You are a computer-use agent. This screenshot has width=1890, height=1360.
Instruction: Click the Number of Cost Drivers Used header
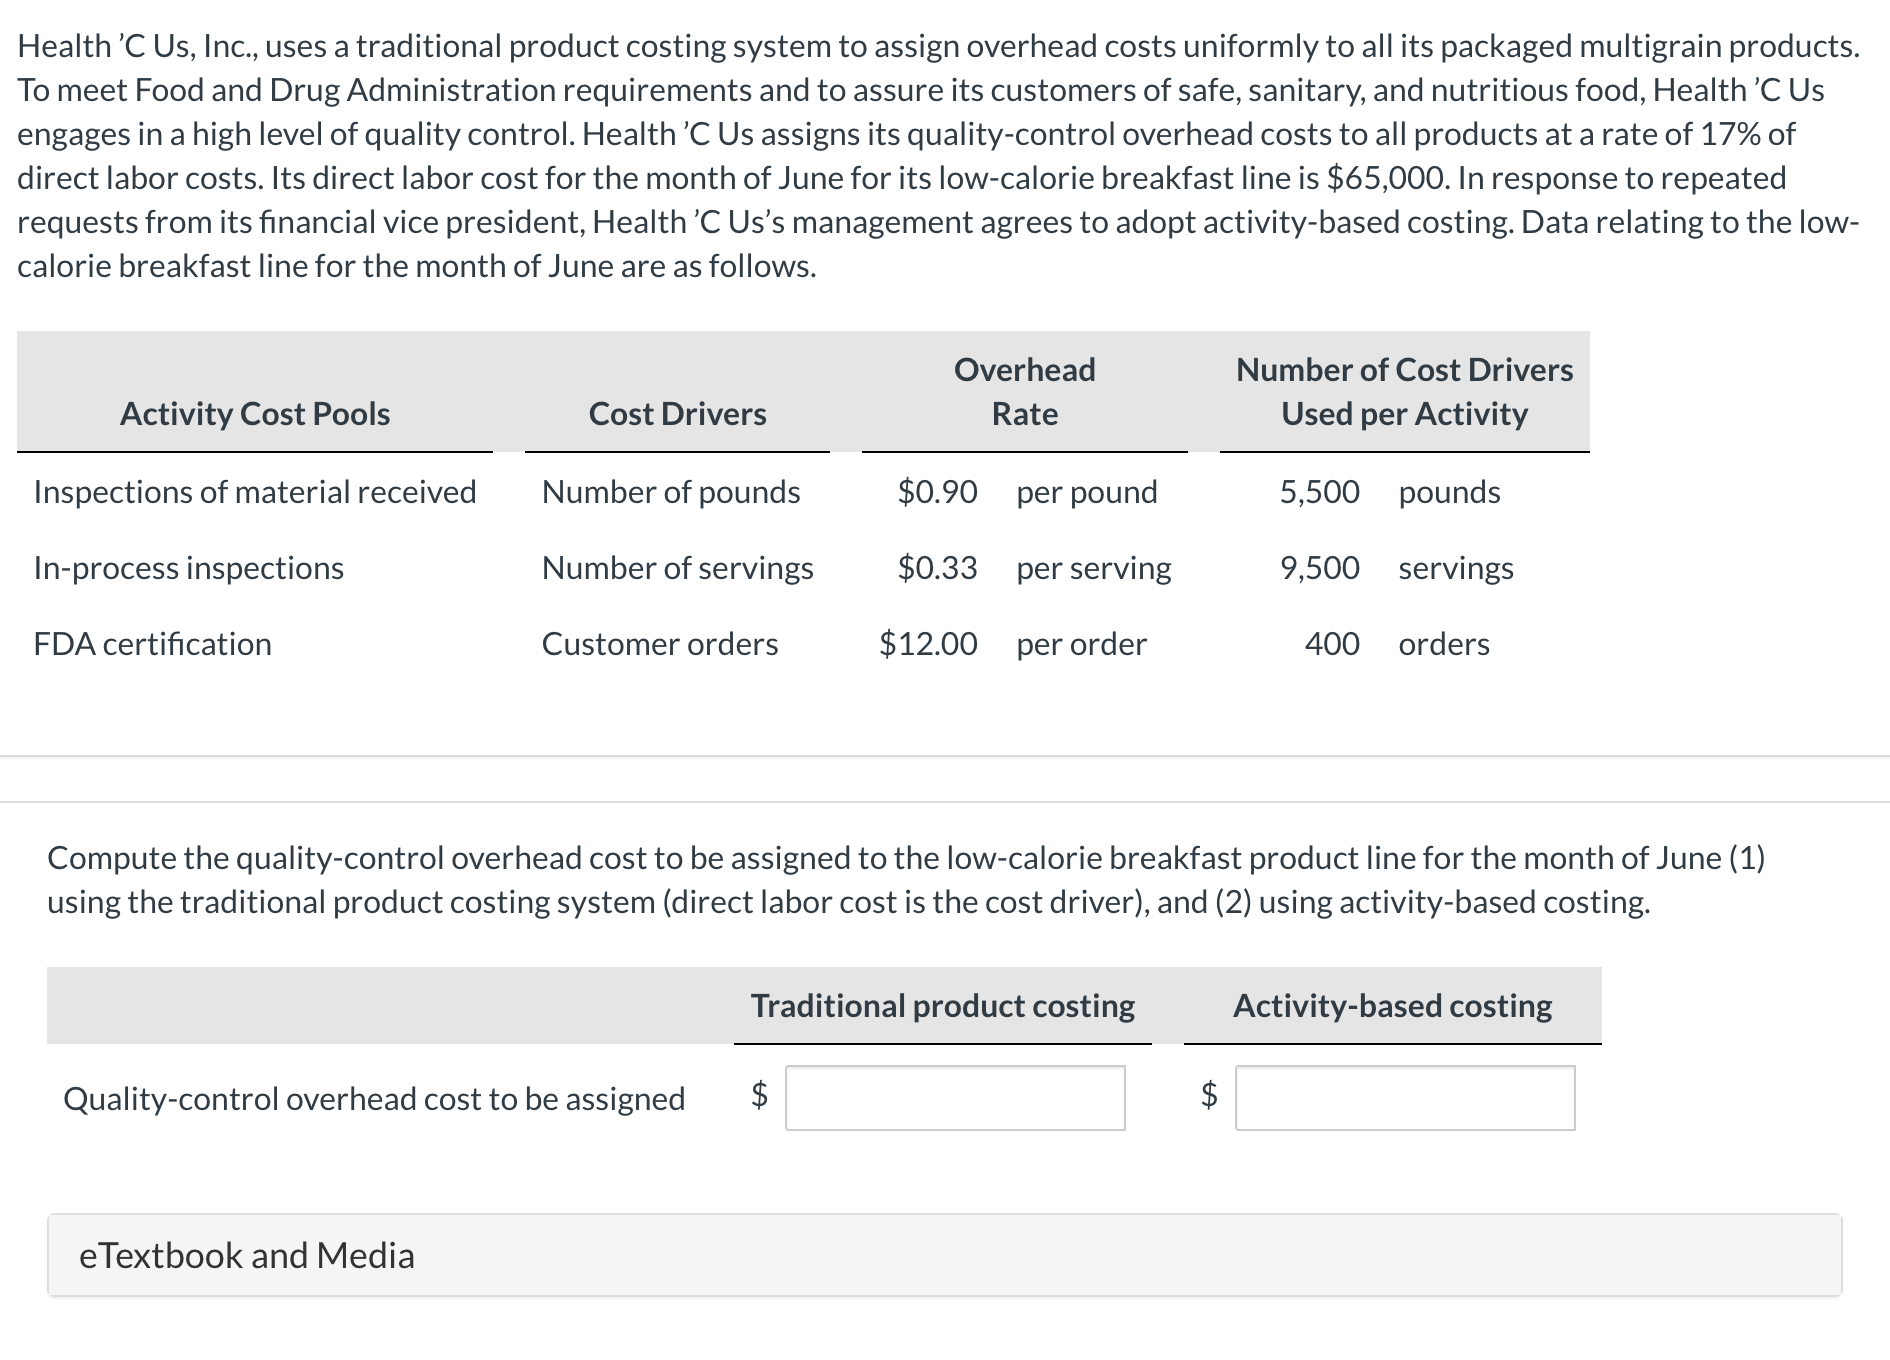[1404, 392]
